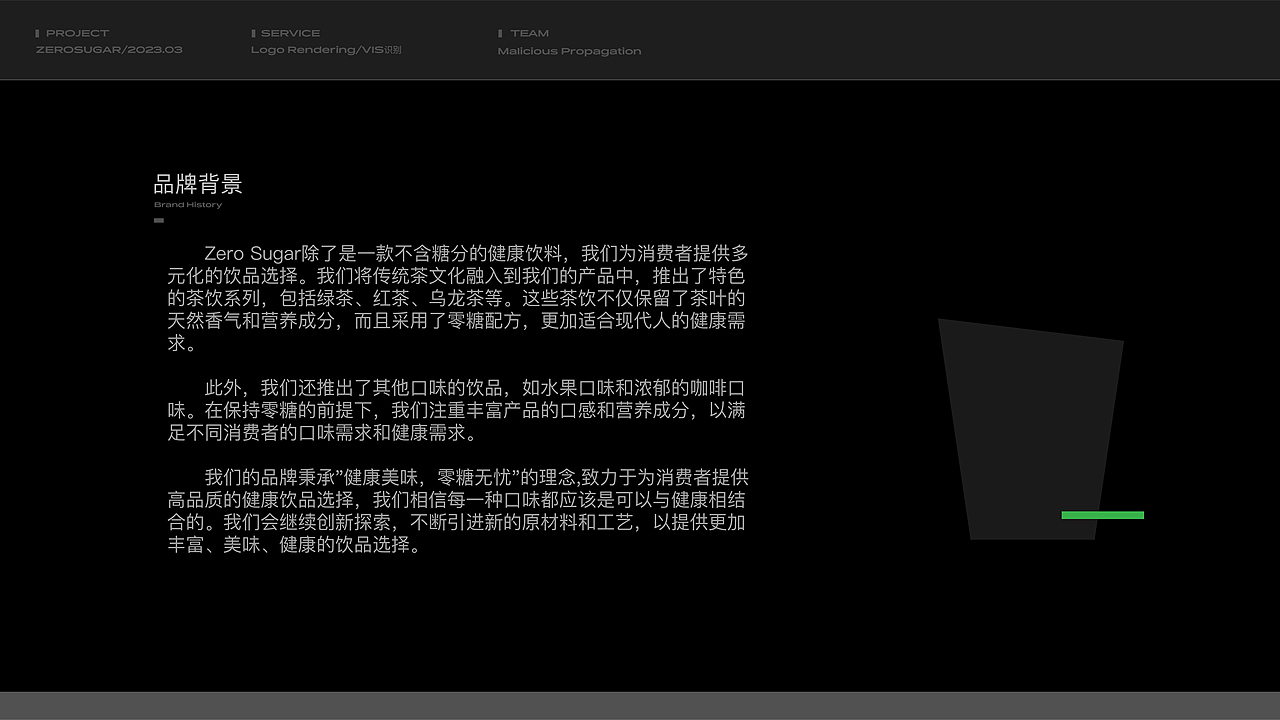Click the dark gray cup shape graphic
1280x720 pixels.
(x=1030, y=430)
